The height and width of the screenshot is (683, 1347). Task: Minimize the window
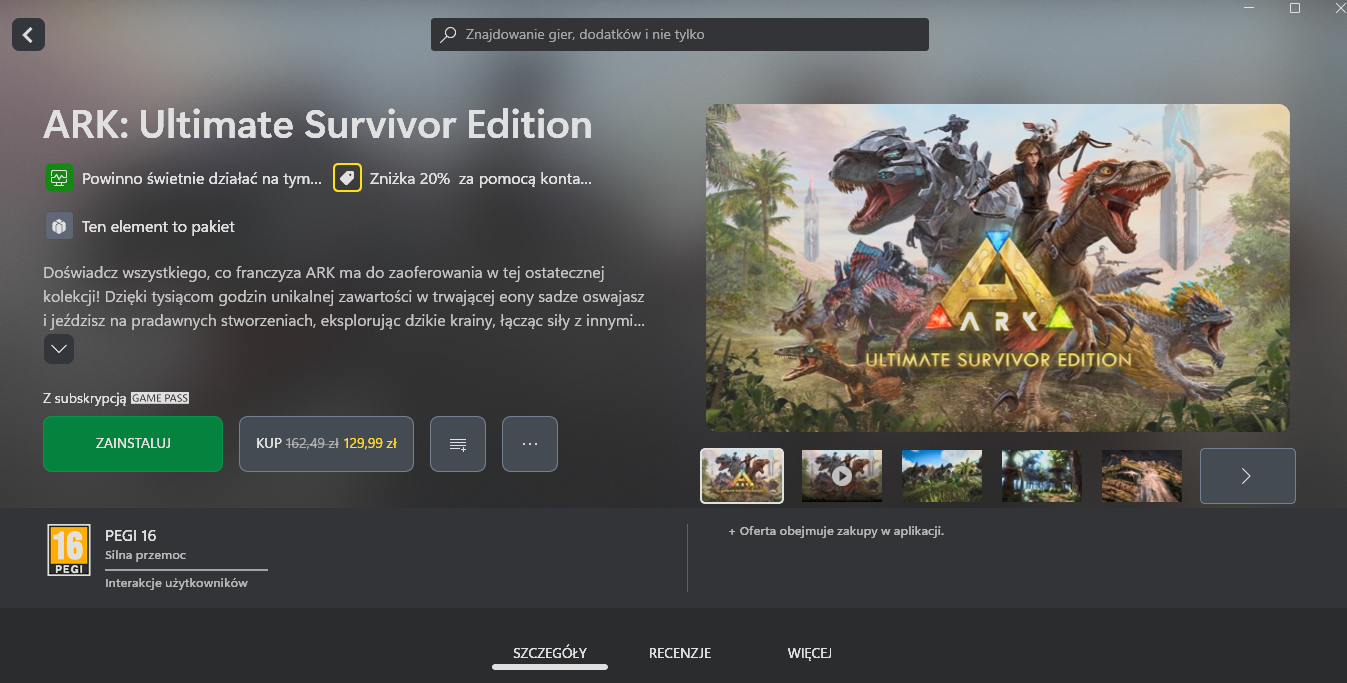coord(1249,8)
